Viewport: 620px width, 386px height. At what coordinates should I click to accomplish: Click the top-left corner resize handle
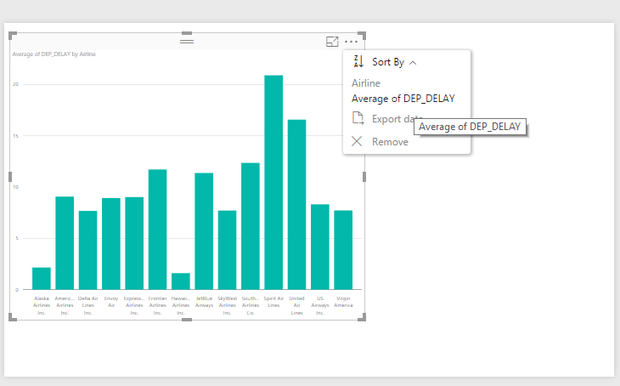(12, 36)
